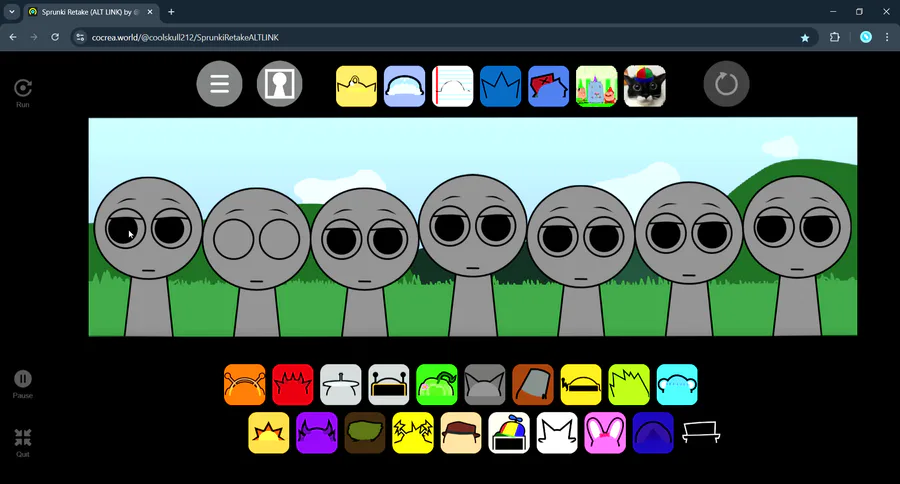The width and height of the screenshot is (900, 484).
Task: Click the keyhole portrait round button
Action: pos(280,84)
